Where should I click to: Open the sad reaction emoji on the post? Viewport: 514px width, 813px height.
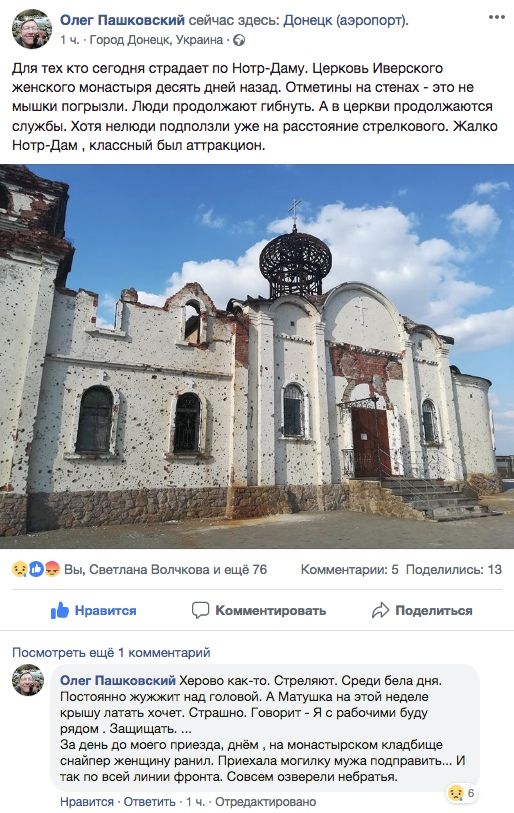click(19, 569)
